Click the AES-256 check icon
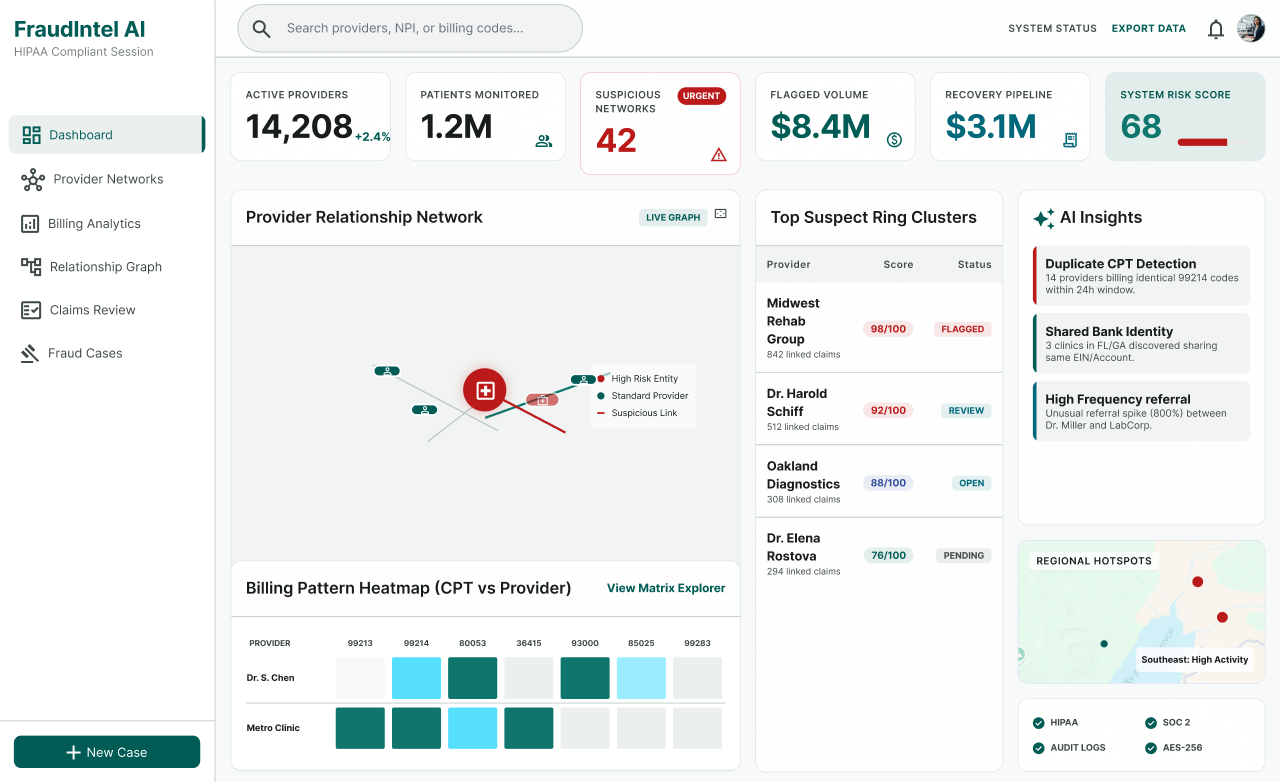Screen dimensions: 1280x782 (x=1150, y=748)
